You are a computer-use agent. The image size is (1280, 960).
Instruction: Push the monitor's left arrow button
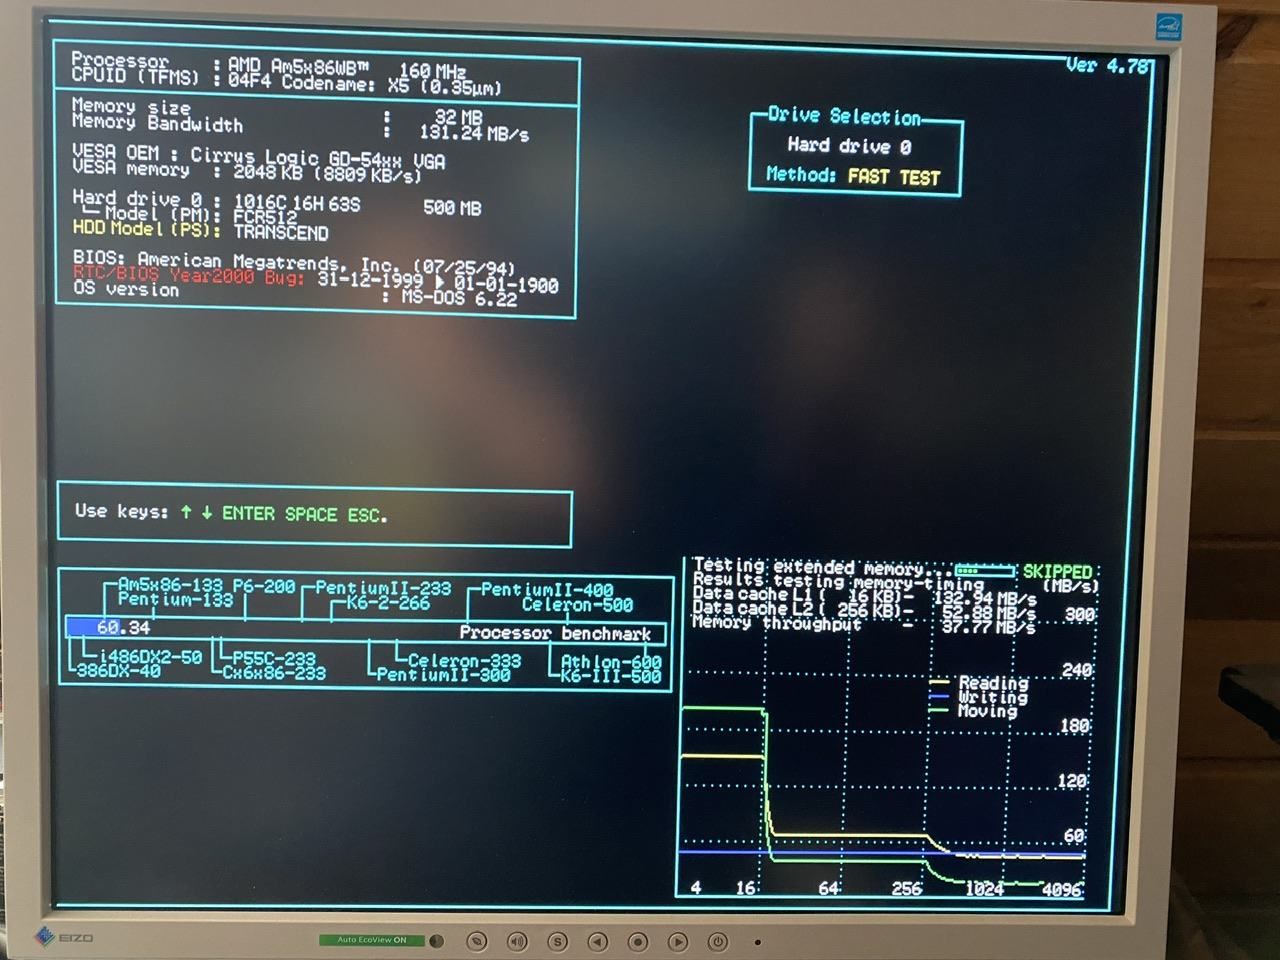pos(598,941)
